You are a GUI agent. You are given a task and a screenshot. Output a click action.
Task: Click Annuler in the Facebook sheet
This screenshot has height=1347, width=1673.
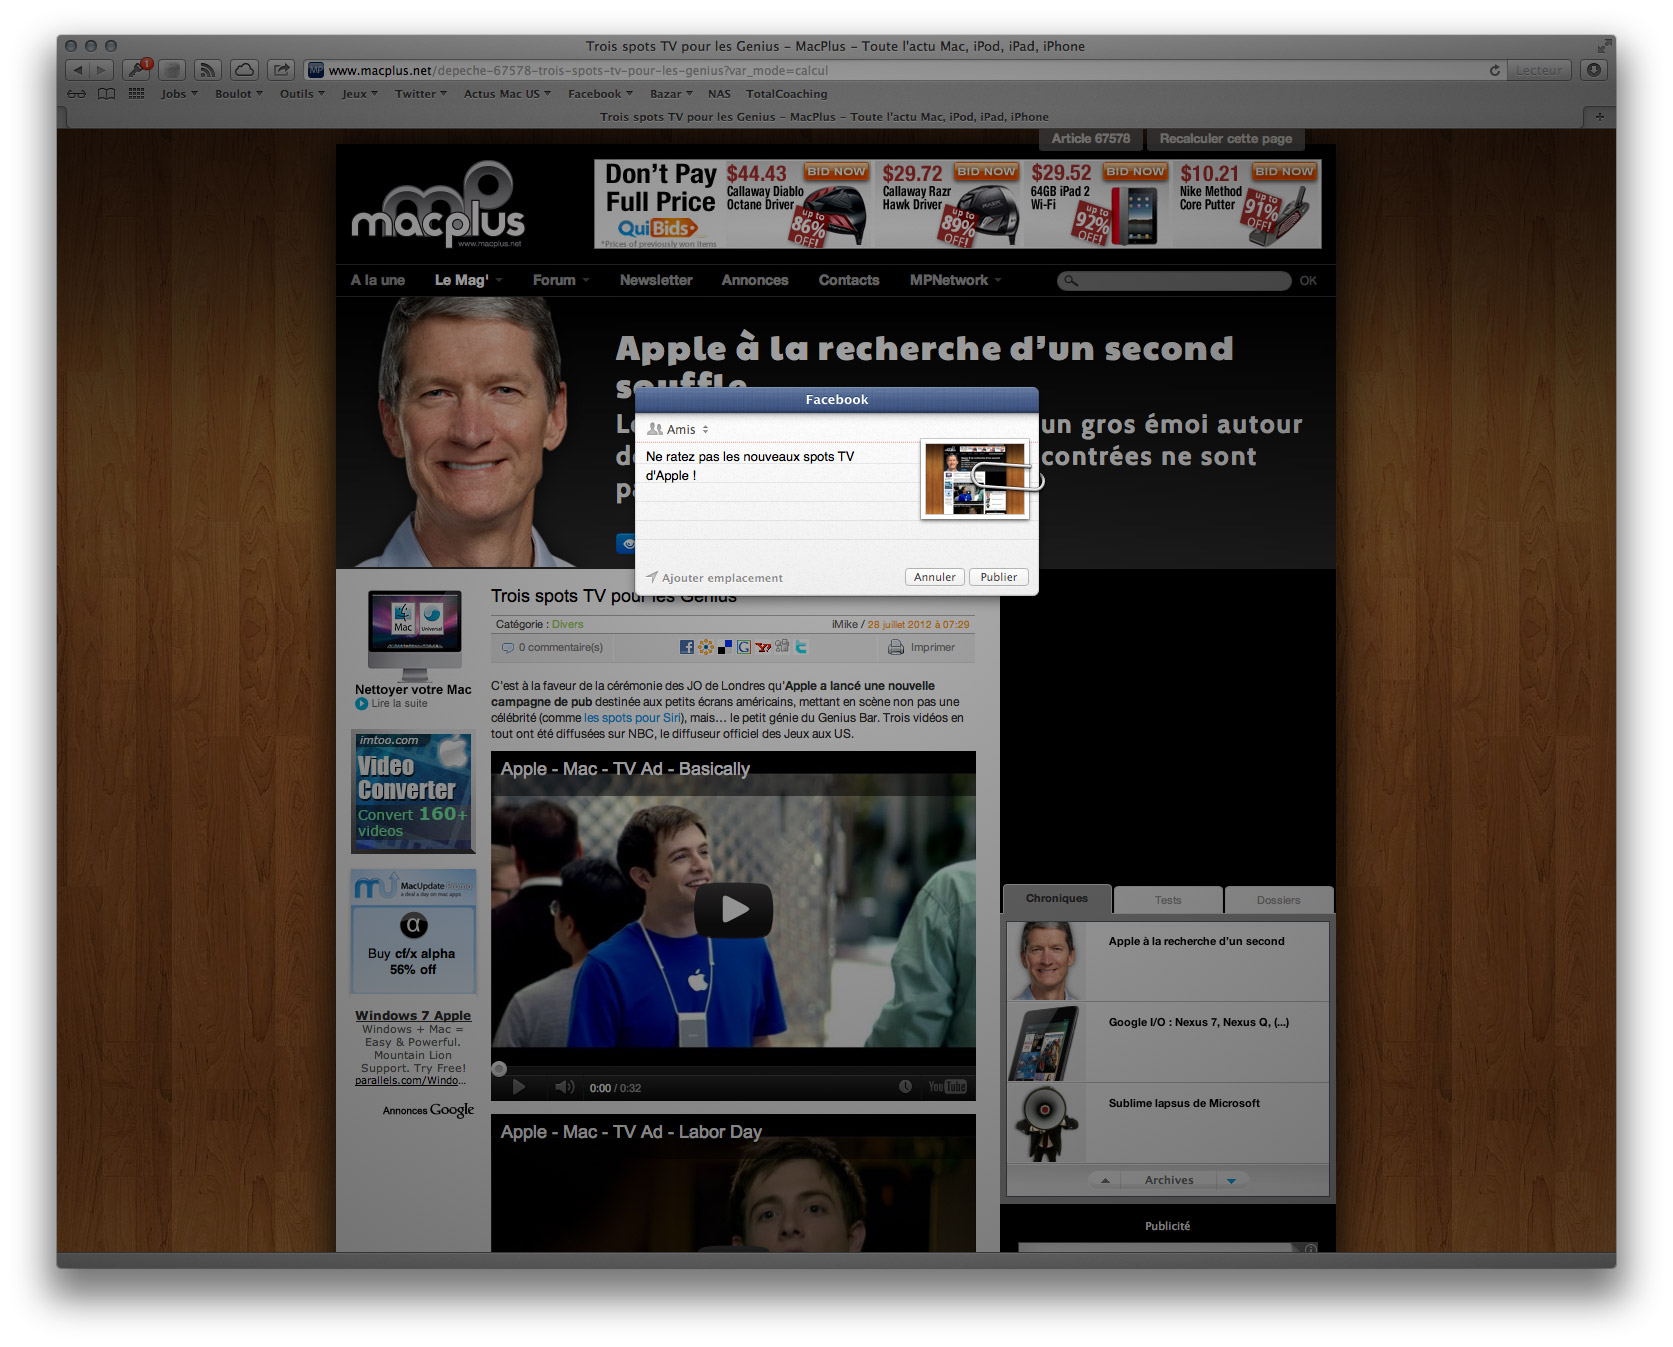pyautogui.click(x=935, y=577)
